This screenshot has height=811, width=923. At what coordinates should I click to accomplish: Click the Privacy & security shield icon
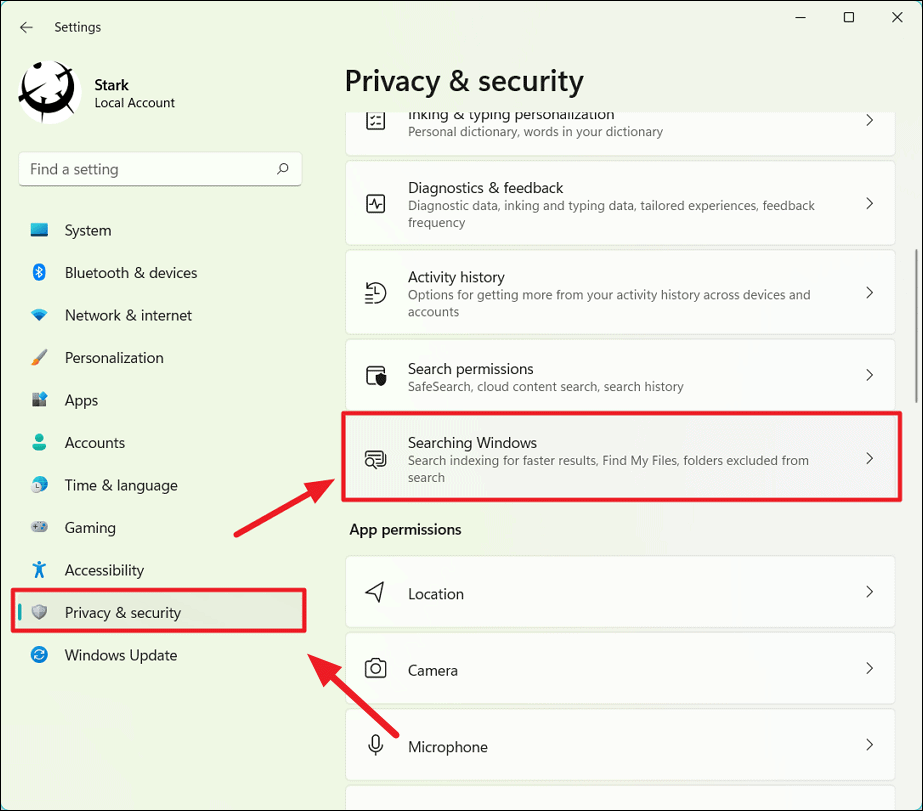point(39,612)
